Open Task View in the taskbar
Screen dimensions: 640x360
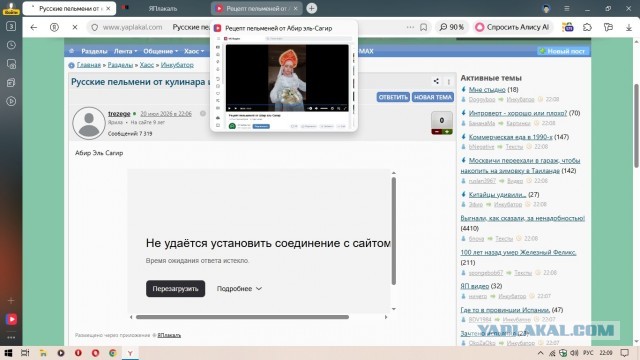tap(25, 353)
